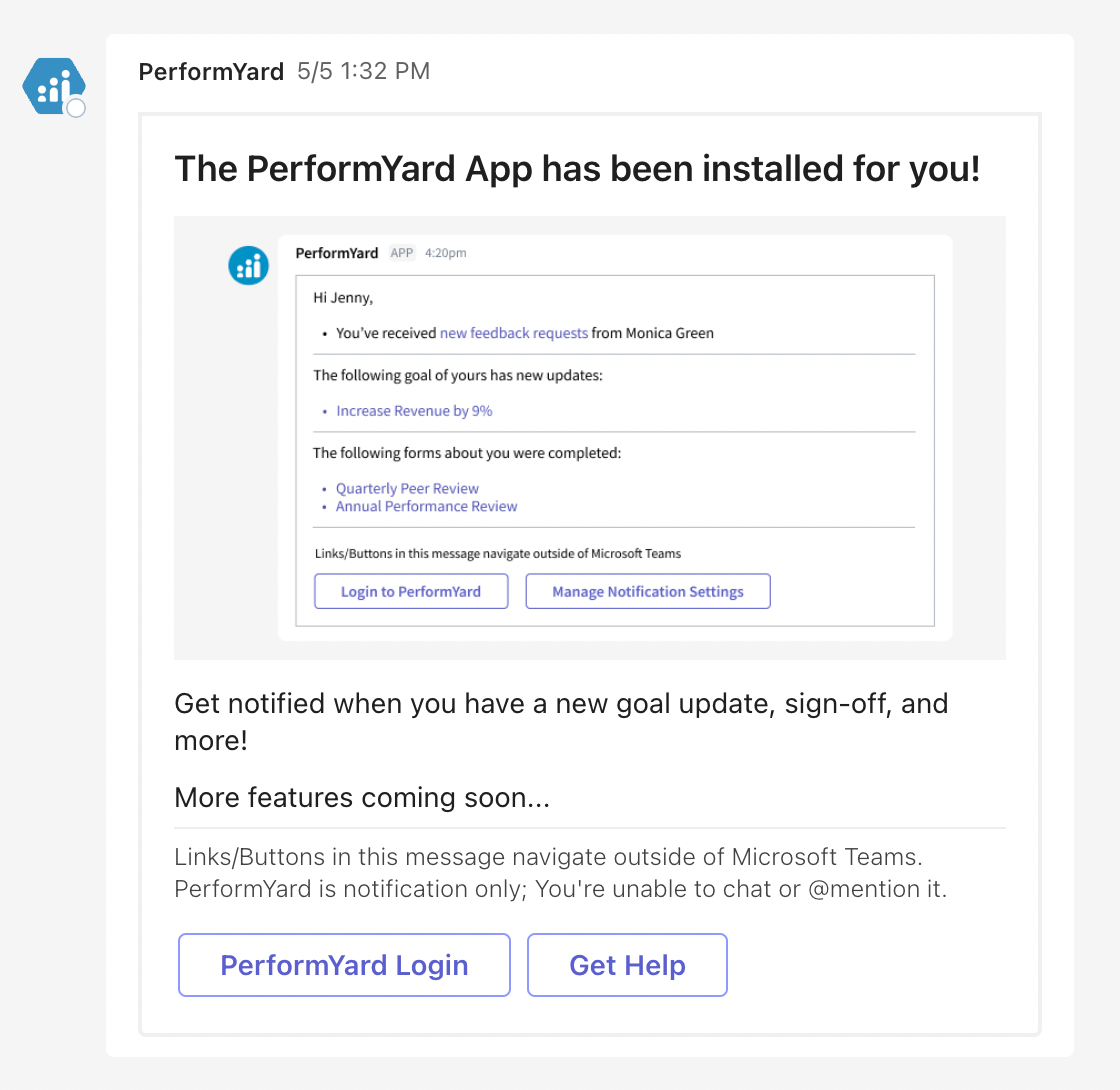Click the 'More features coming soon...' text
Image resolution: width=1120 pixels, height=1090 pixels.
[362, 797]
